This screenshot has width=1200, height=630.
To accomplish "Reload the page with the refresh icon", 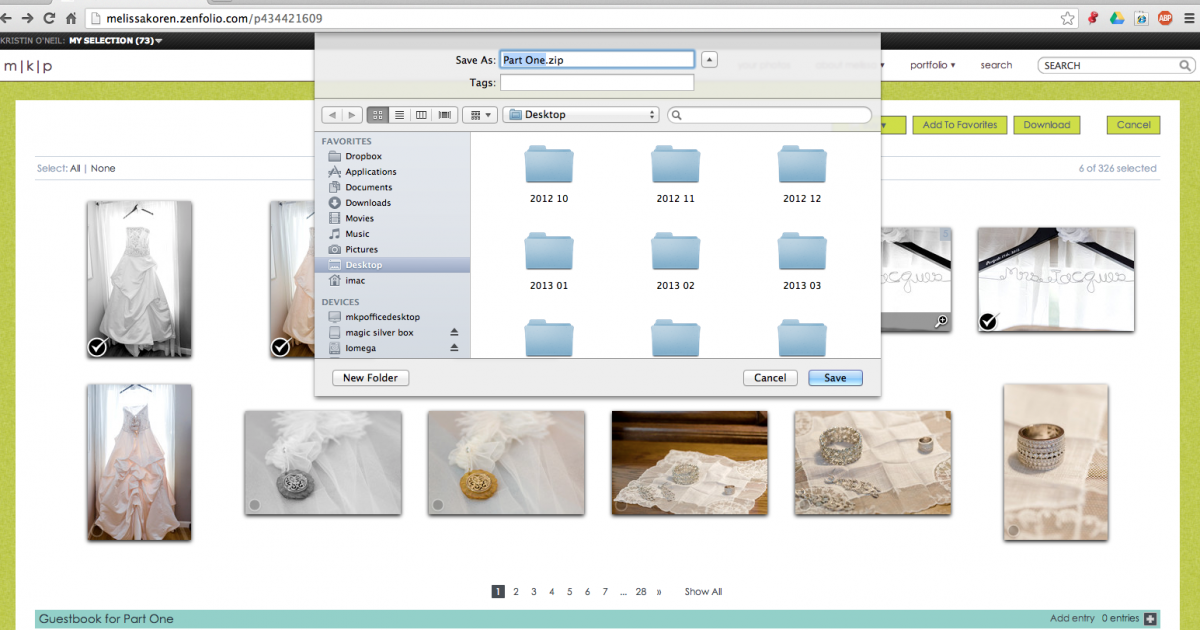I will (49, 18).
